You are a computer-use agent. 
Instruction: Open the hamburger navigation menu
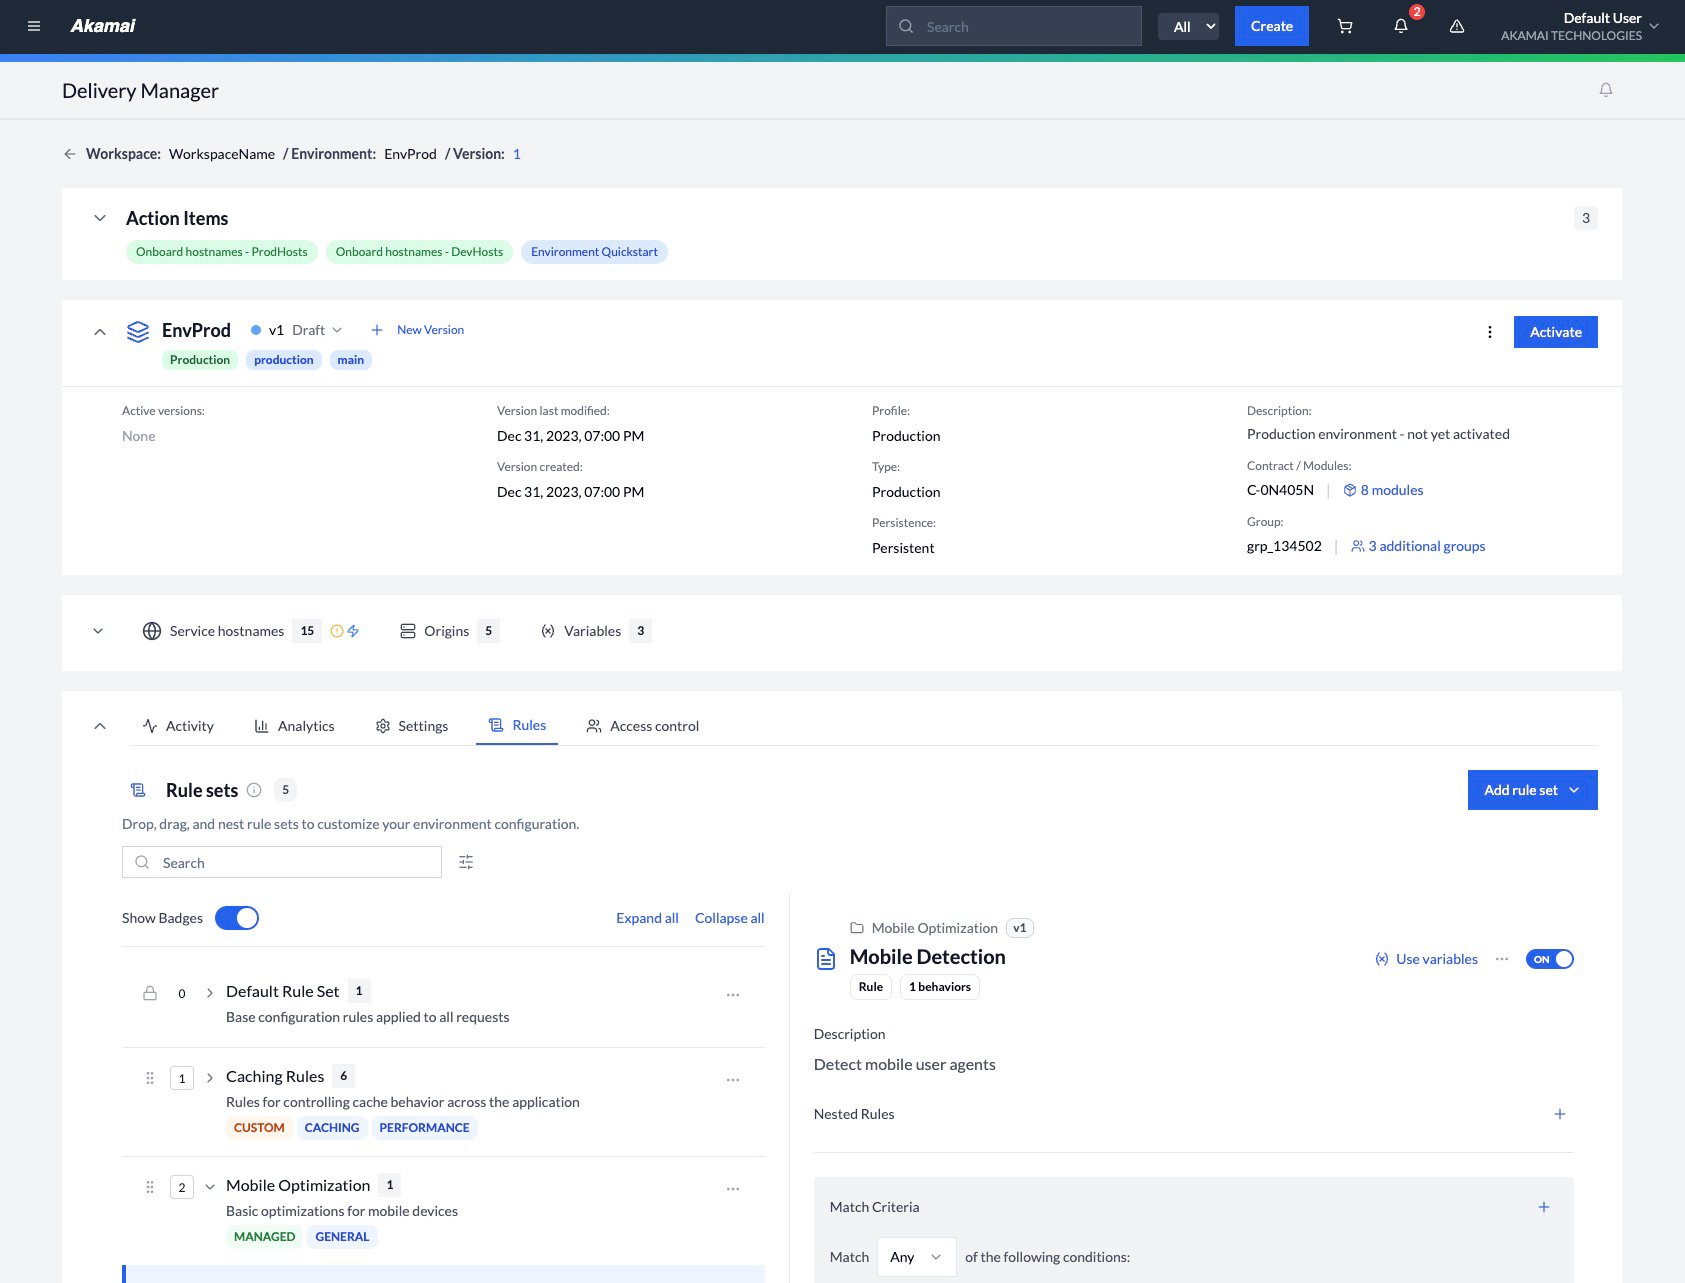click(34, 26)
